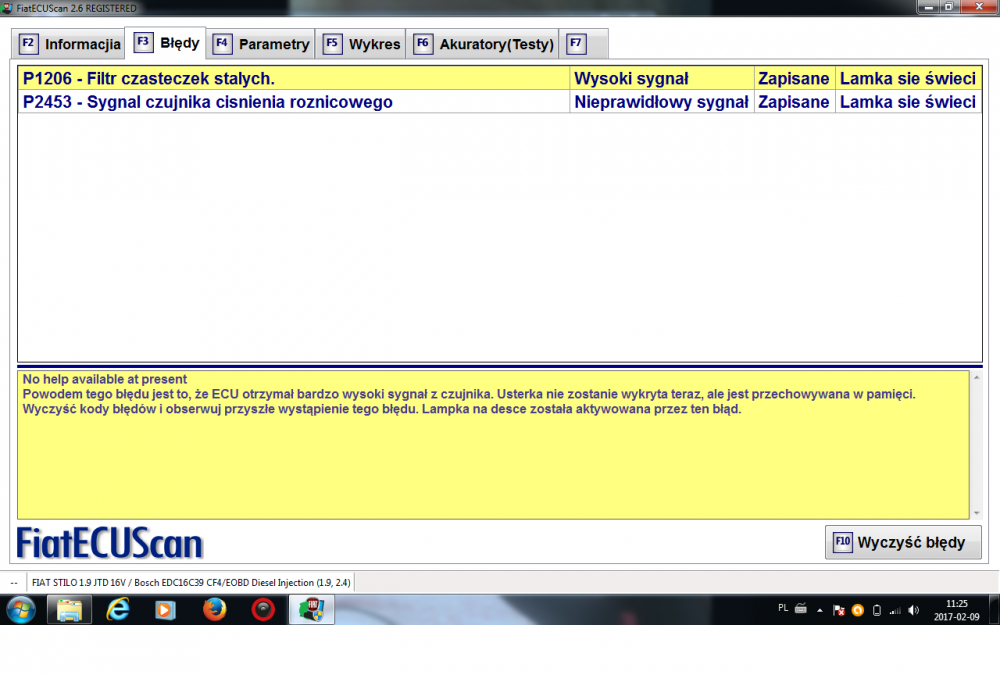Click the help text scrollbar down arrow

(976, 513)
